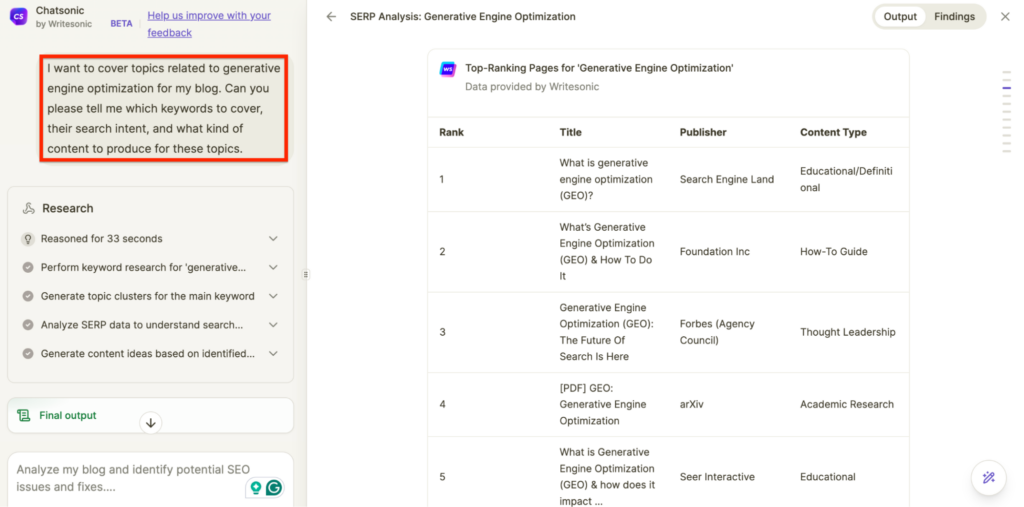The height and width of the screenshot is (507, 1024).
Task: Click check icon beside Analyze SERP data
Action: 27,325
